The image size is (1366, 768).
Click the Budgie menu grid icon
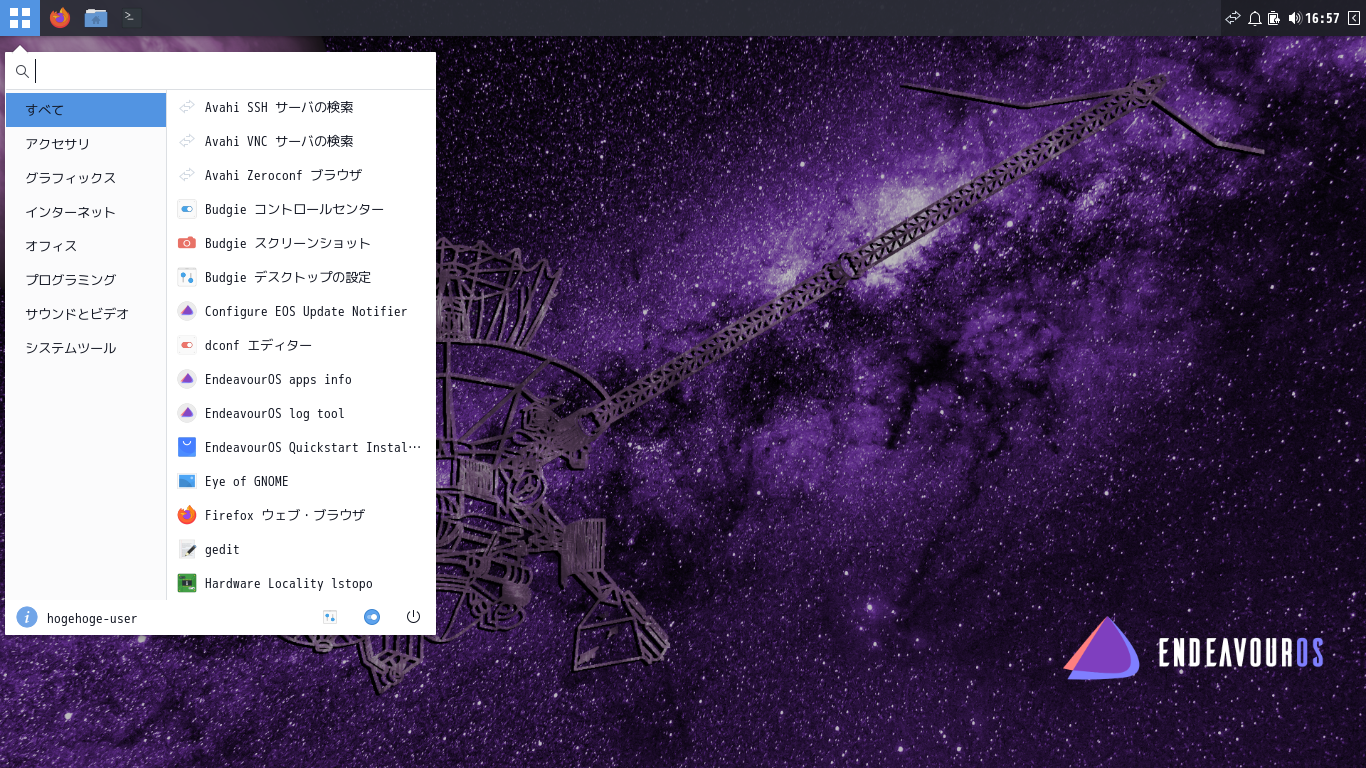coord(20,17)
